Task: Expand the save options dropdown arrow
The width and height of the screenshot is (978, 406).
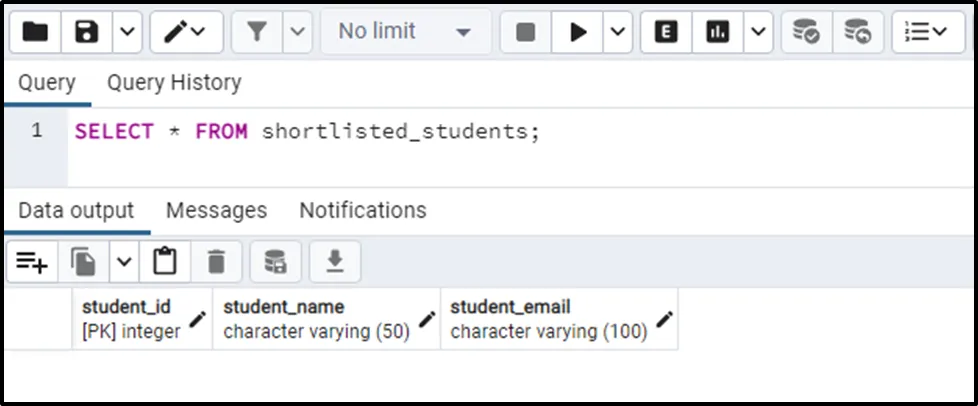Action: (x=126, y=32)
